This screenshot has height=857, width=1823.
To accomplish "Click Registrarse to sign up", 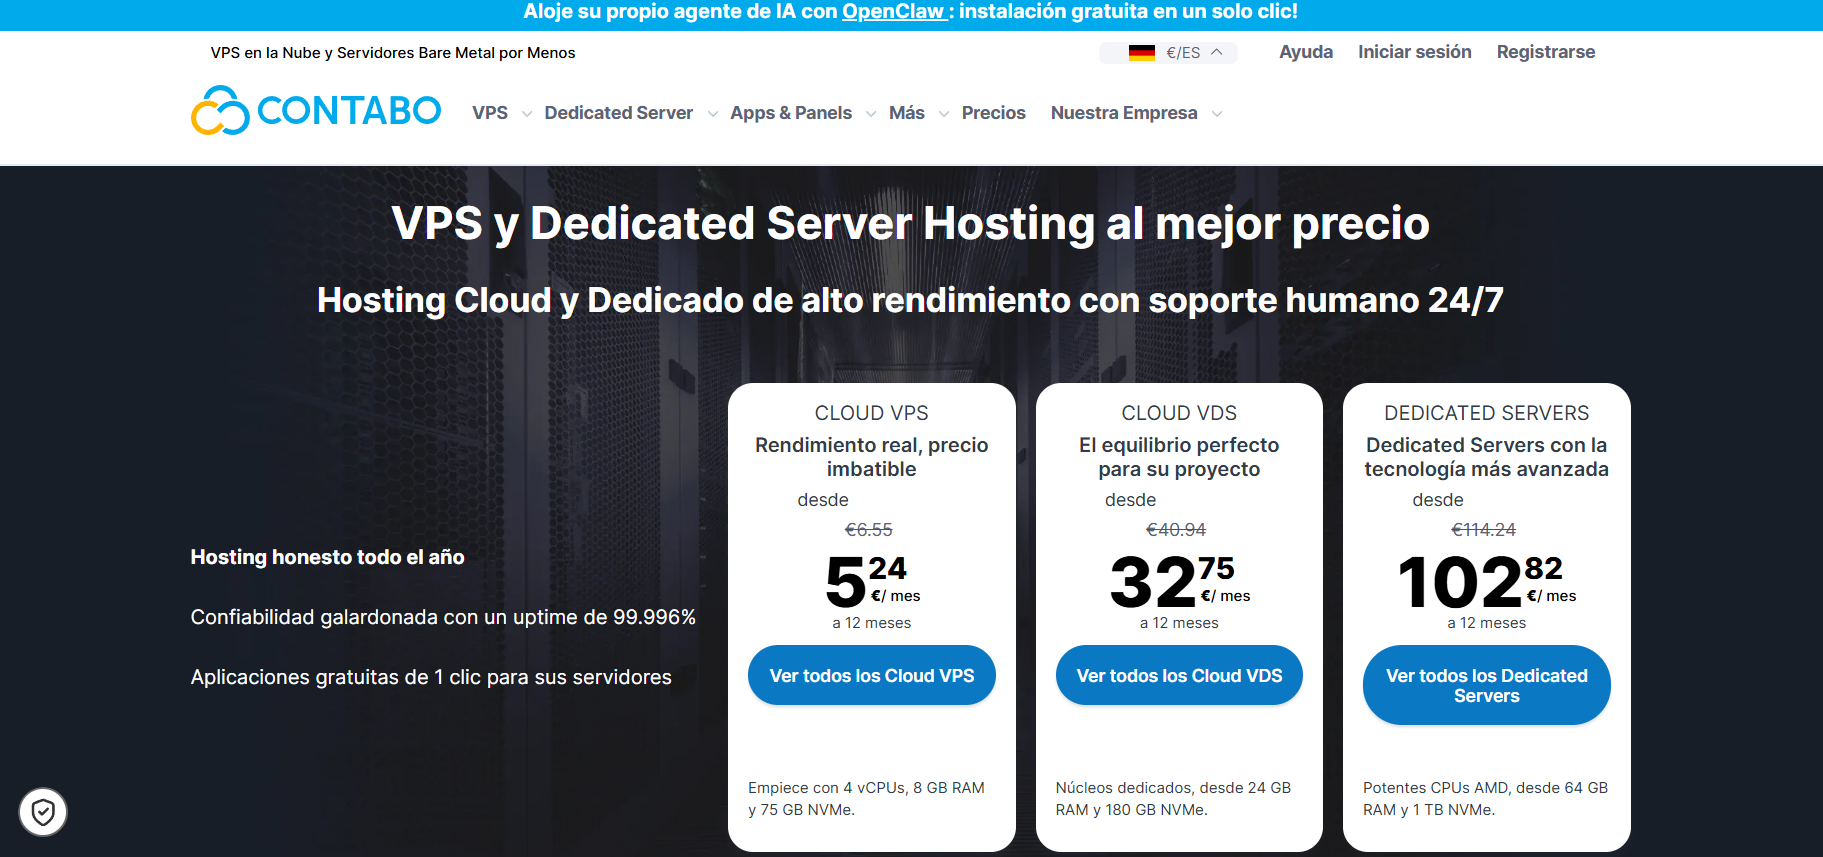I will pyautogui.click(x=1546, y=52).
